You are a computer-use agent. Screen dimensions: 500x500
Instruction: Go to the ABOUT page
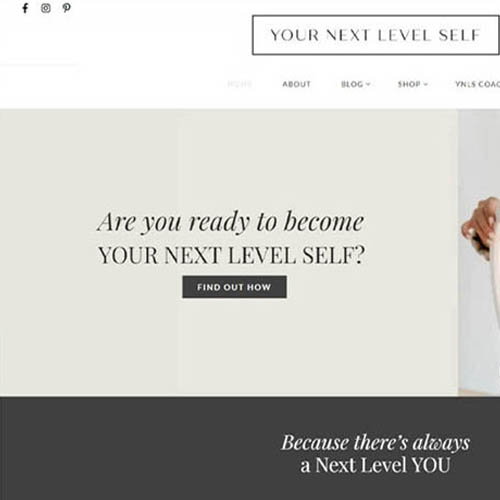pos(296,84)
